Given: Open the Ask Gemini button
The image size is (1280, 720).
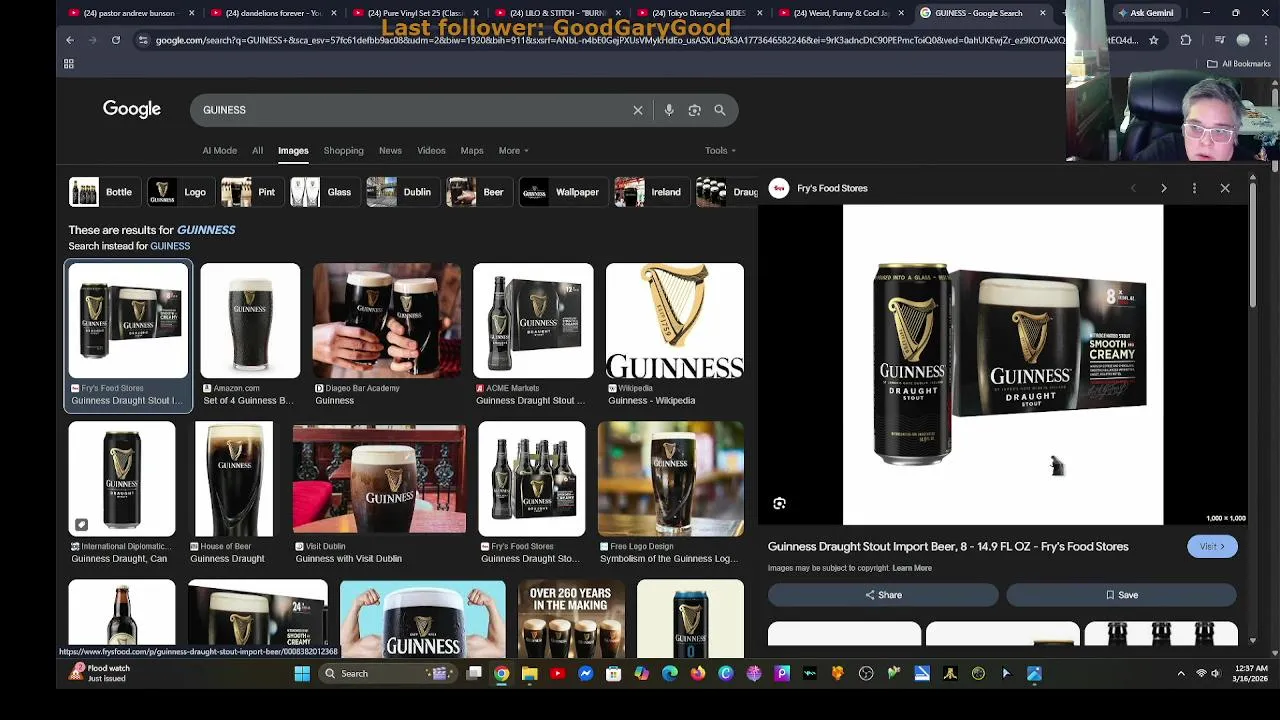Looking at the screenshot, I should pos(1145,13).
